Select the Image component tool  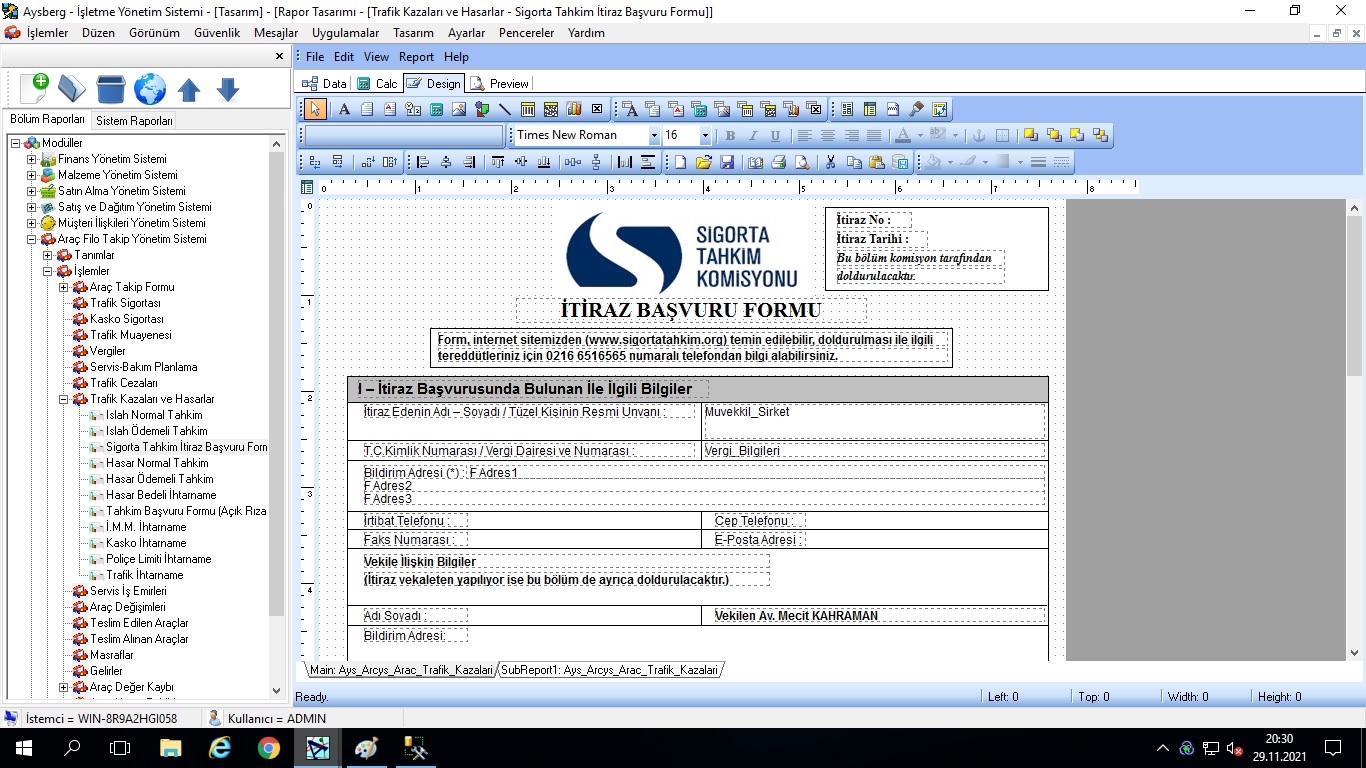pos(459,109)
